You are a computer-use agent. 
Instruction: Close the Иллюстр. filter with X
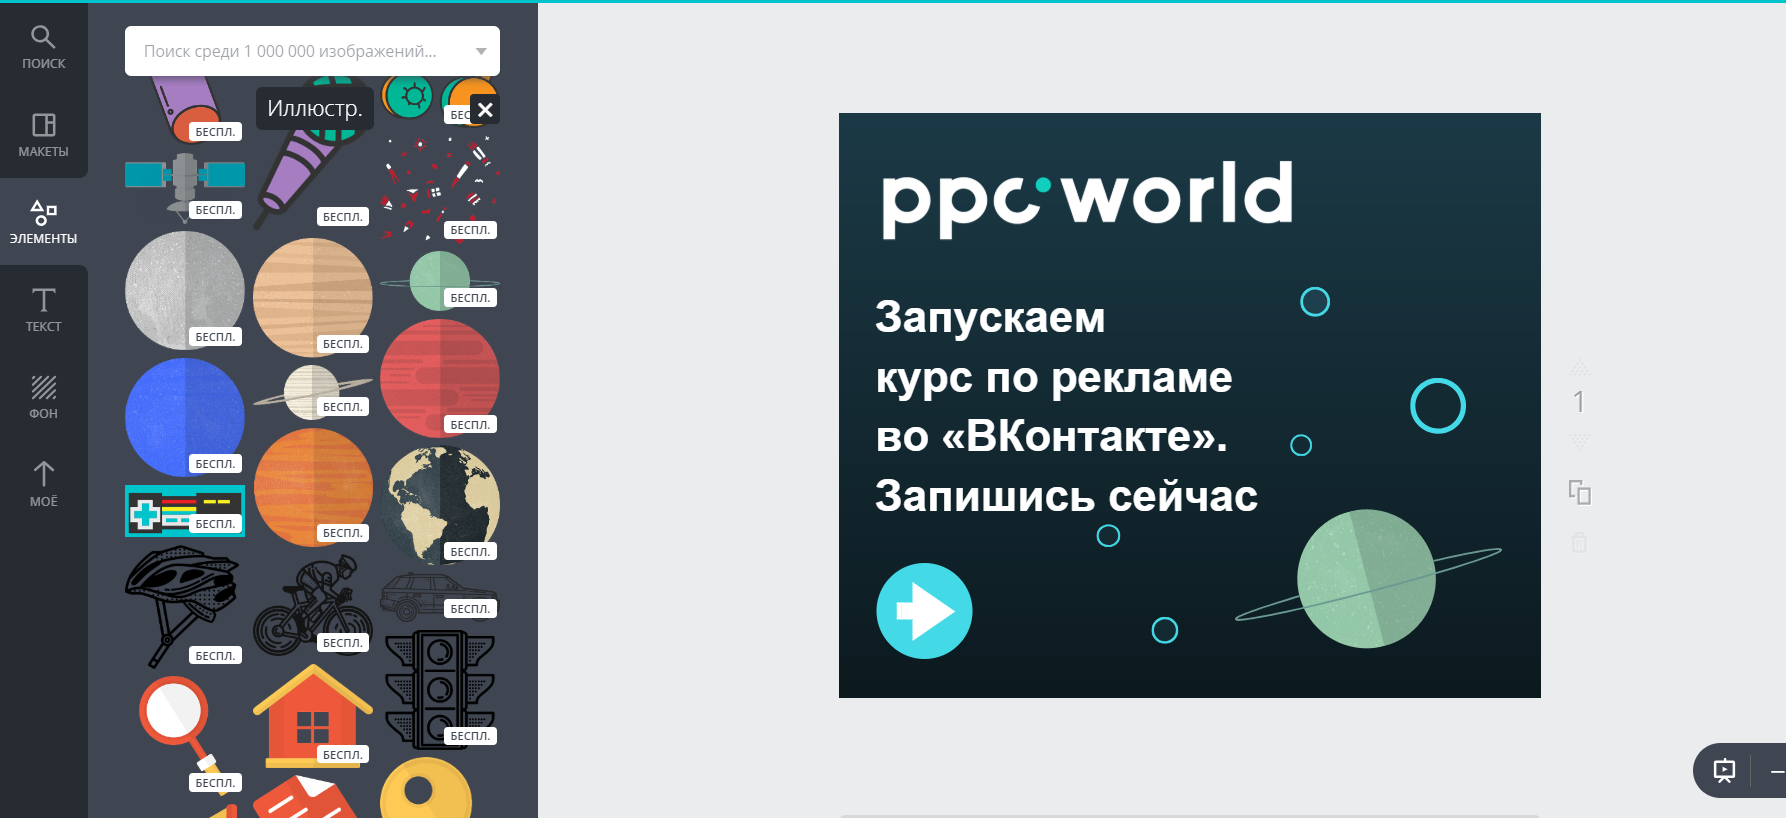coord(485,110)
